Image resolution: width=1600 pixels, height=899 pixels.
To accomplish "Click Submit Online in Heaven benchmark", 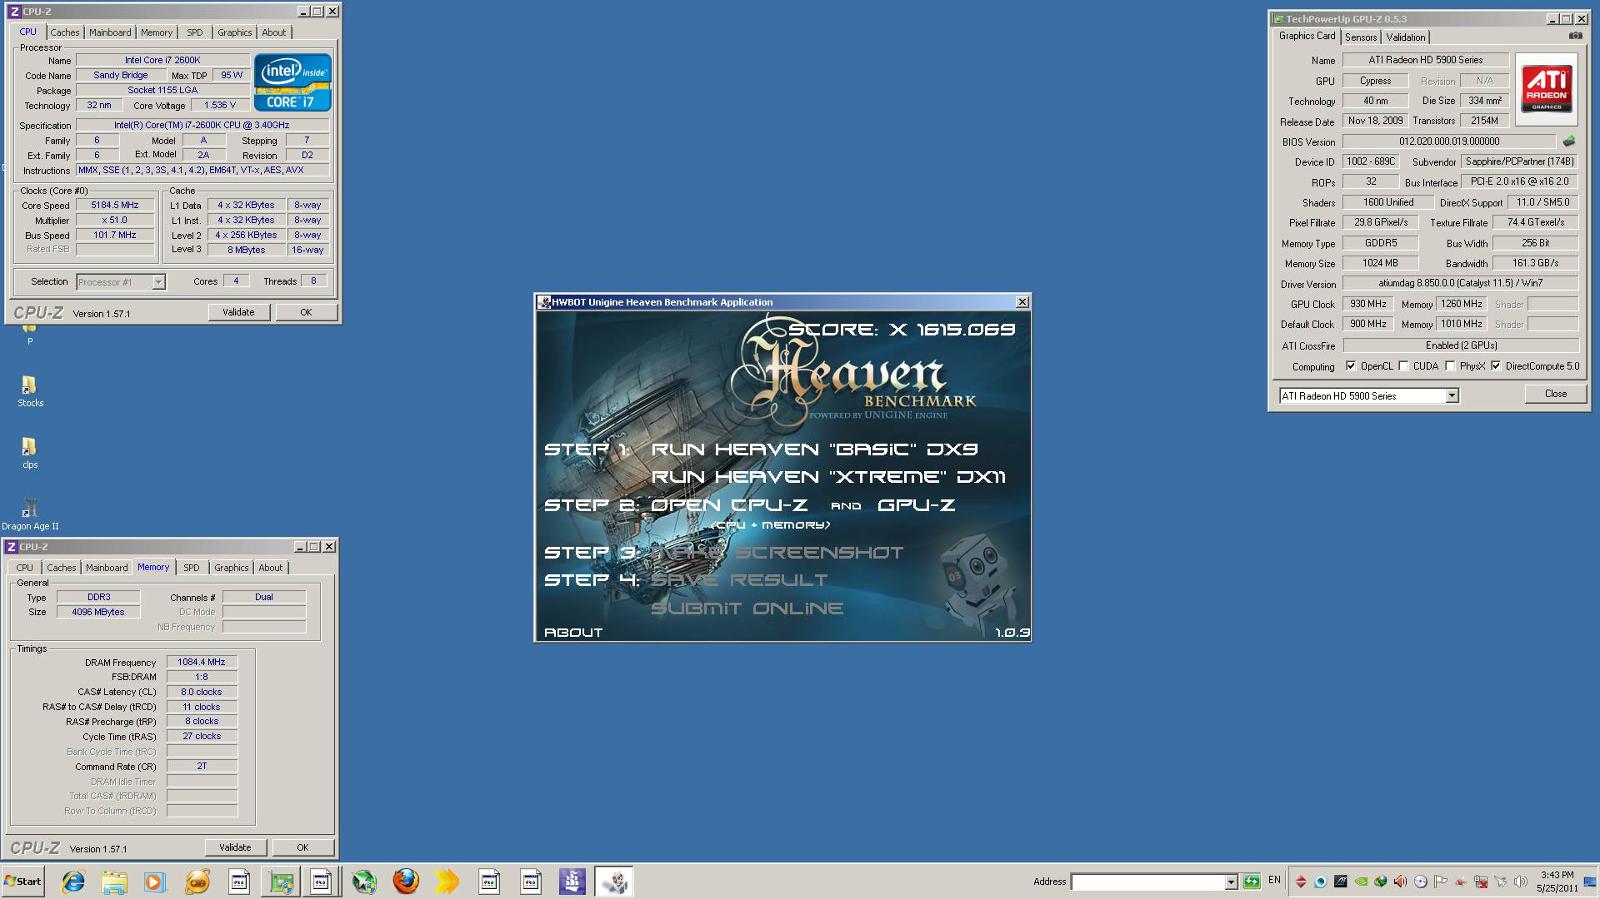I will tap(747, 608).
